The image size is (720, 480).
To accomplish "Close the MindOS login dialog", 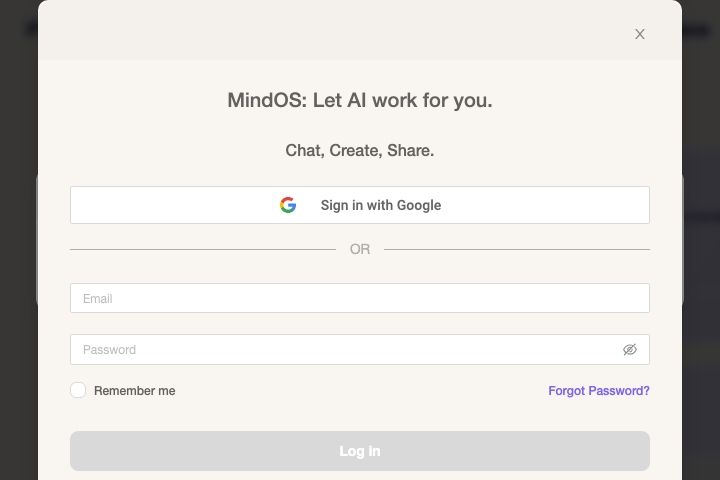I will [640, 34].
